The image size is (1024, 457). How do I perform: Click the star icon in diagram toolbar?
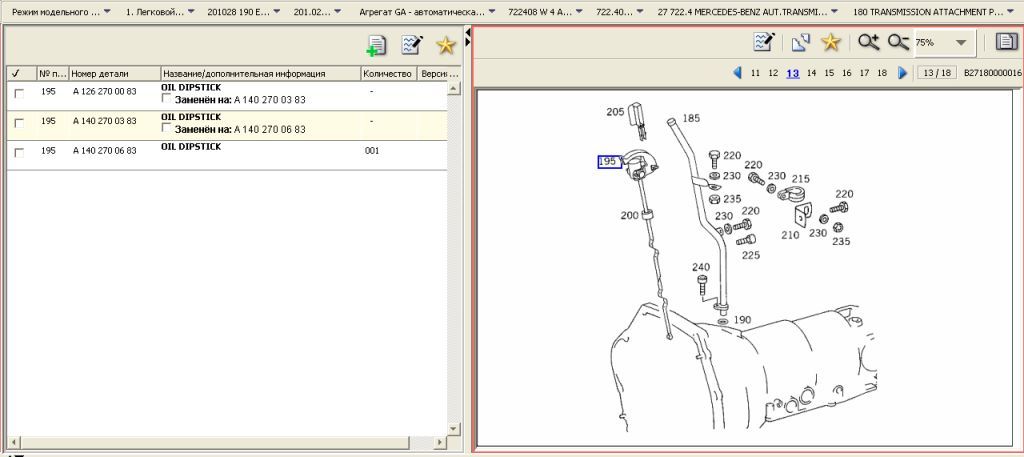click(830, 42)
